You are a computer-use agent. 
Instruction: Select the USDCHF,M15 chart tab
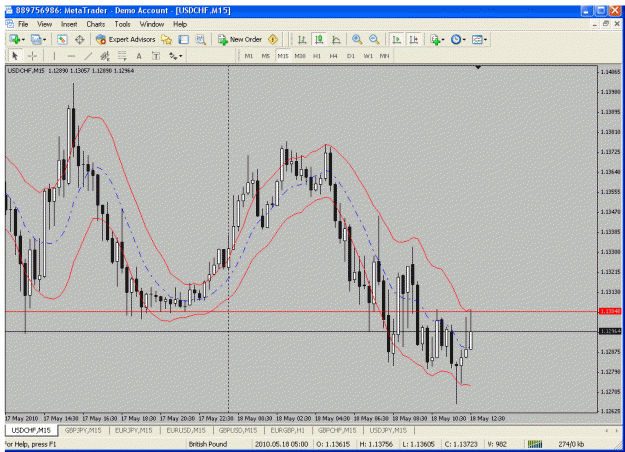31,430
